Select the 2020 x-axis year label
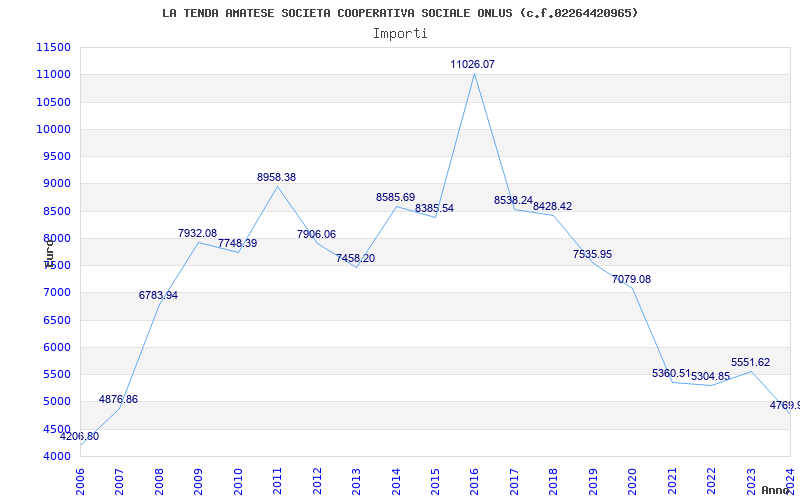This screenshot has height=500, width=800. 633,482
